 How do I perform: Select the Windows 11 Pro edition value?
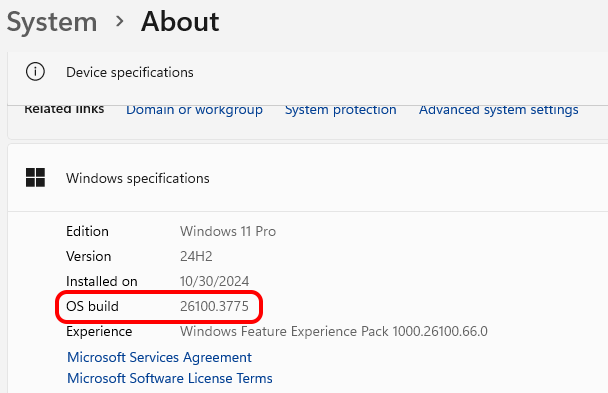pyautogui.click(x=228, y=231)
